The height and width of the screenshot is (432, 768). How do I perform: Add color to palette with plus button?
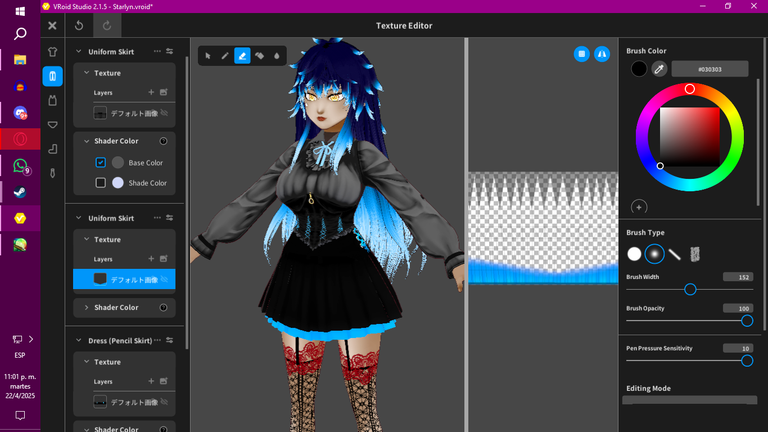click(639, 207)
